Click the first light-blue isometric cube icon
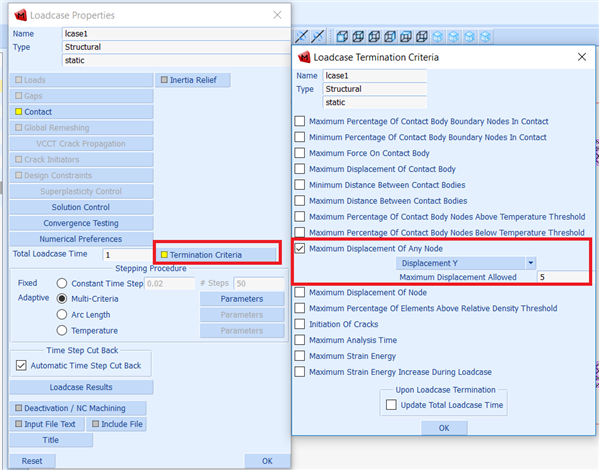This screenshot has height=470, width=599. pyautogui.click(x=438, y=37)
